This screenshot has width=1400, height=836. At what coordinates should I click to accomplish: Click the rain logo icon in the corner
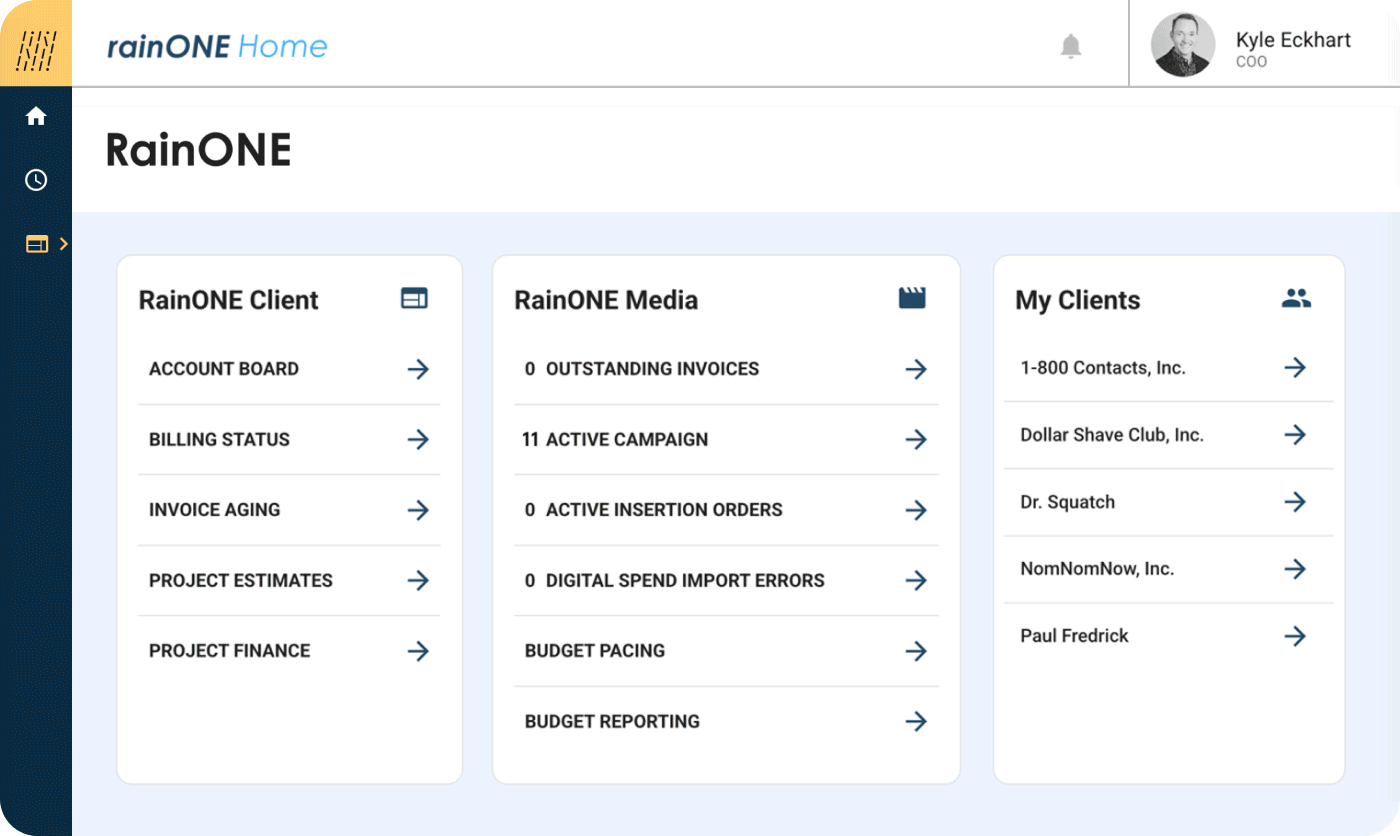[x=36, y=44]
